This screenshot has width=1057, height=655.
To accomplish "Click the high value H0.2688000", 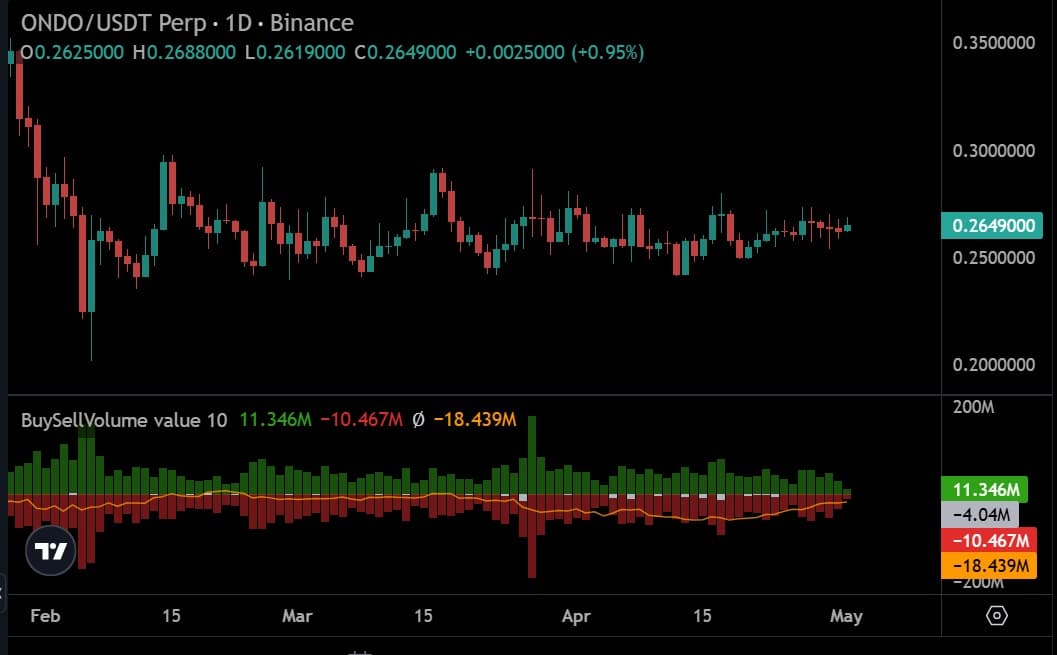I will pyautogui.click(x=184, y=53).
